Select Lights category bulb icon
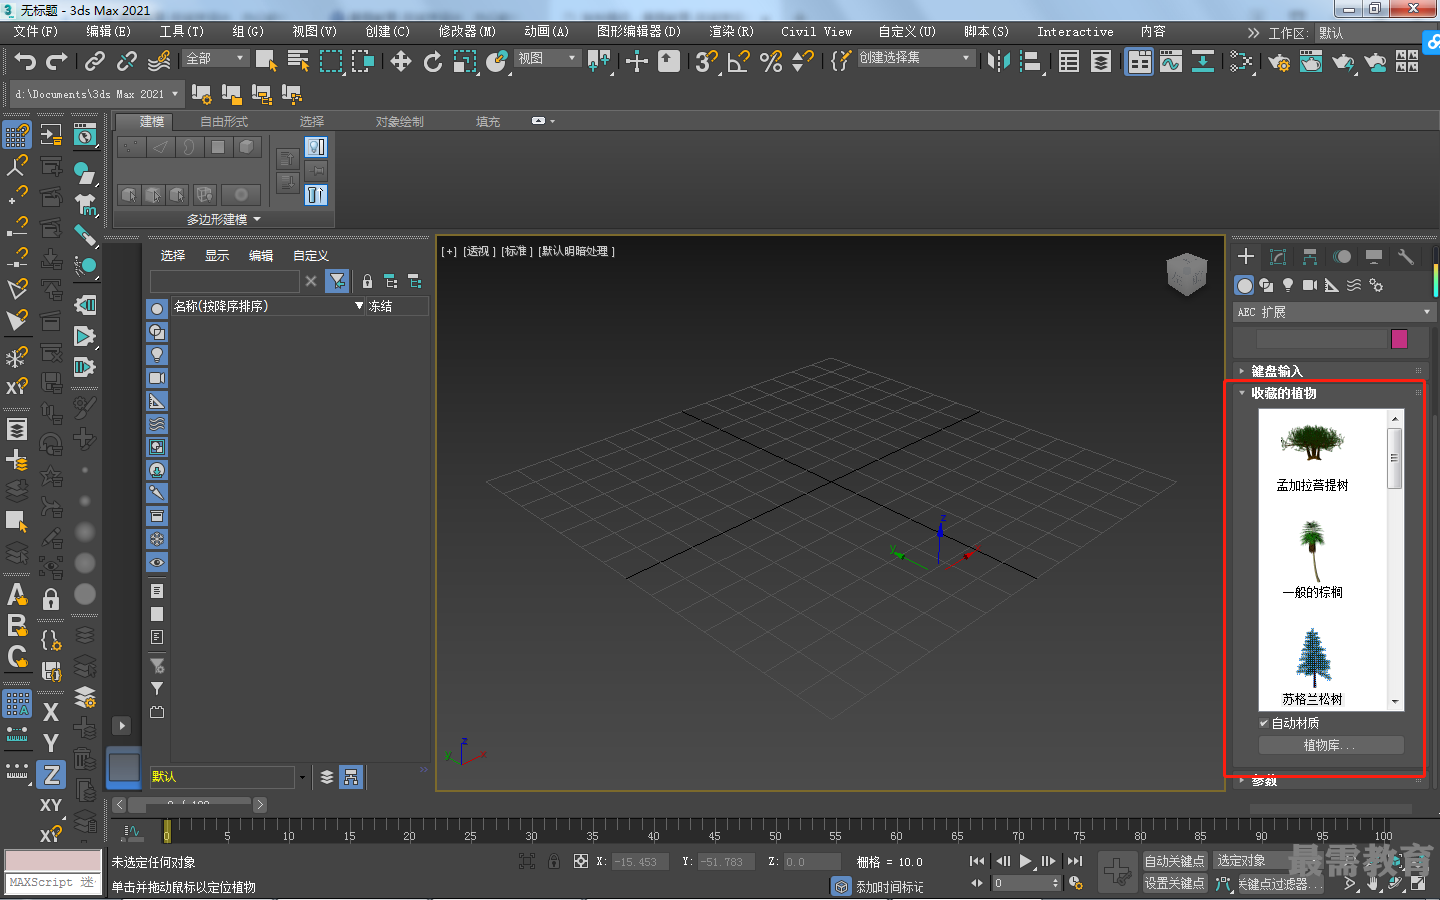 click(x=1288, y=286)
